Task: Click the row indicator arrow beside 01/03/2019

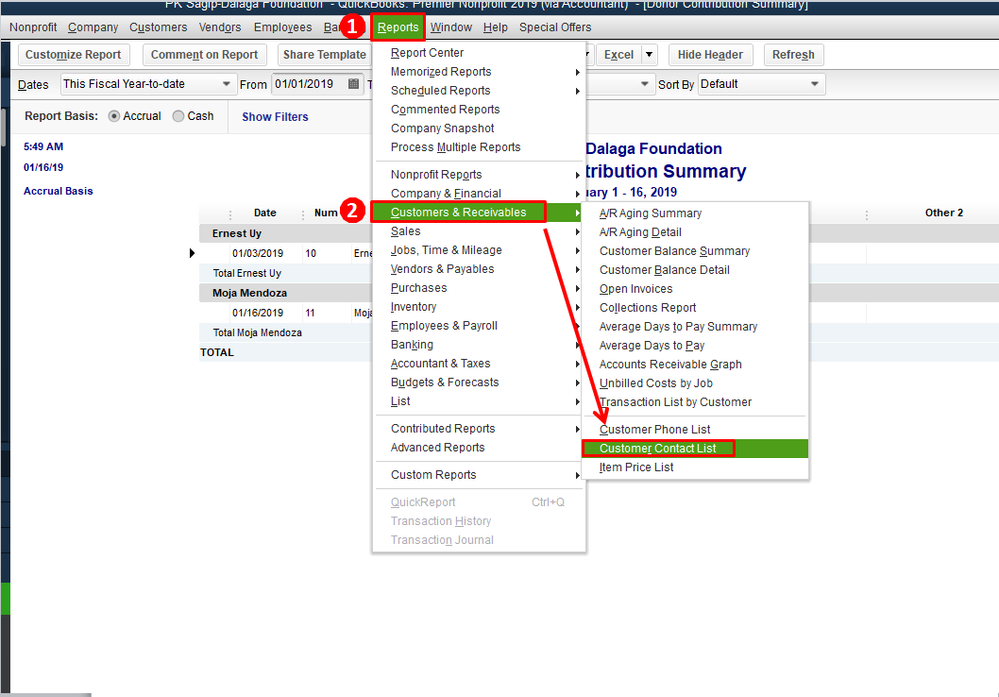Action: coord(192,254)
